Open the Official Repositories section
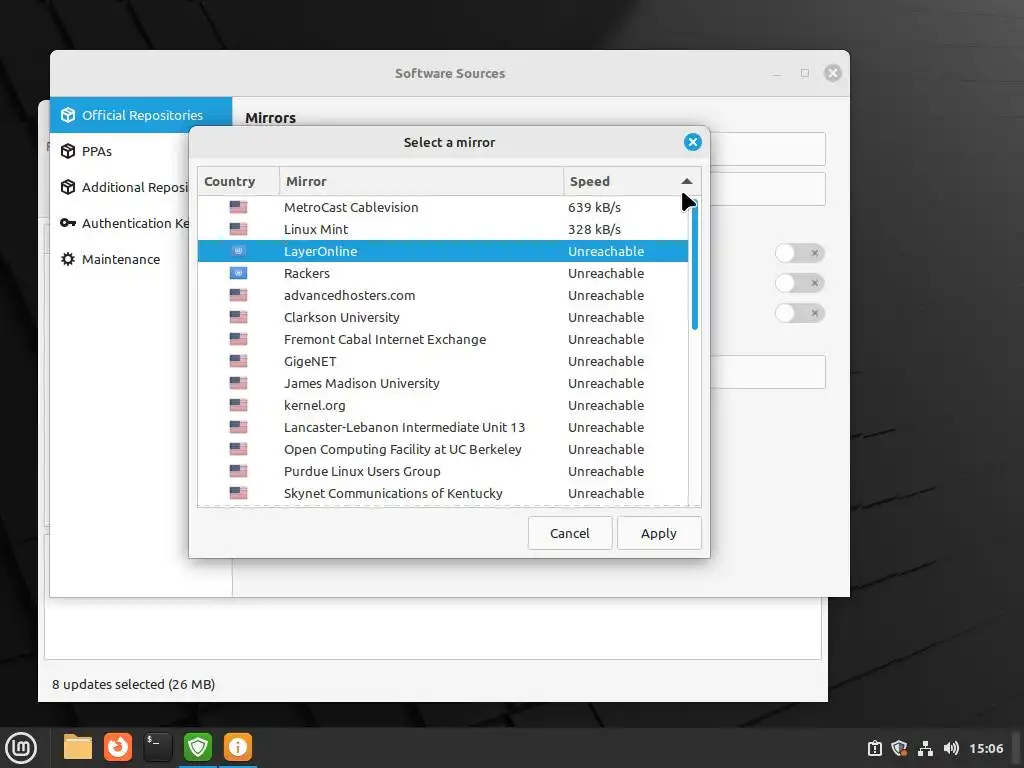The height and width of the screenshot is (768, 1024). click(x=141, y=115)
